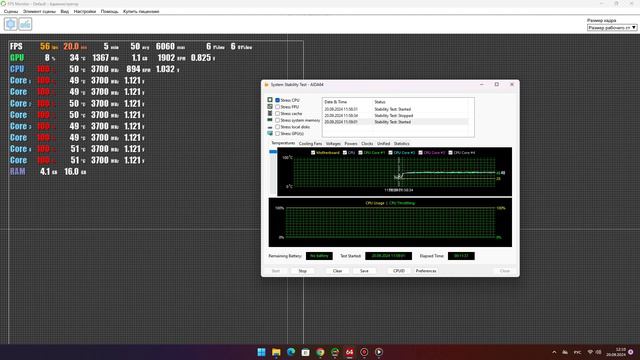Launch Microsoft Edge from the taskbar
The width and height of the screenshot is (640, 360).
click(x=291, y=352)
